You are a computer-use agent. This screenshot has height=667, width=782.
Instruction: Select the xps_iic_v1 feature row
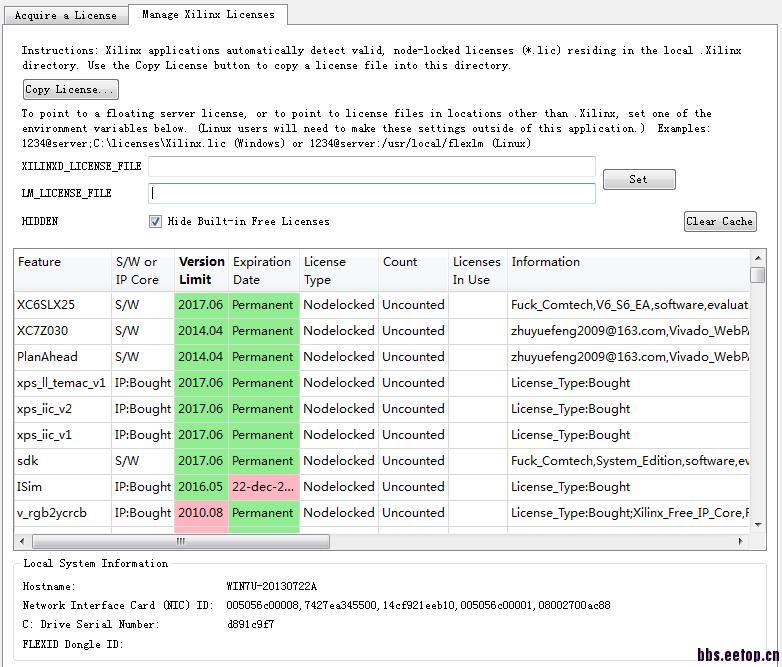pos(382,435)
